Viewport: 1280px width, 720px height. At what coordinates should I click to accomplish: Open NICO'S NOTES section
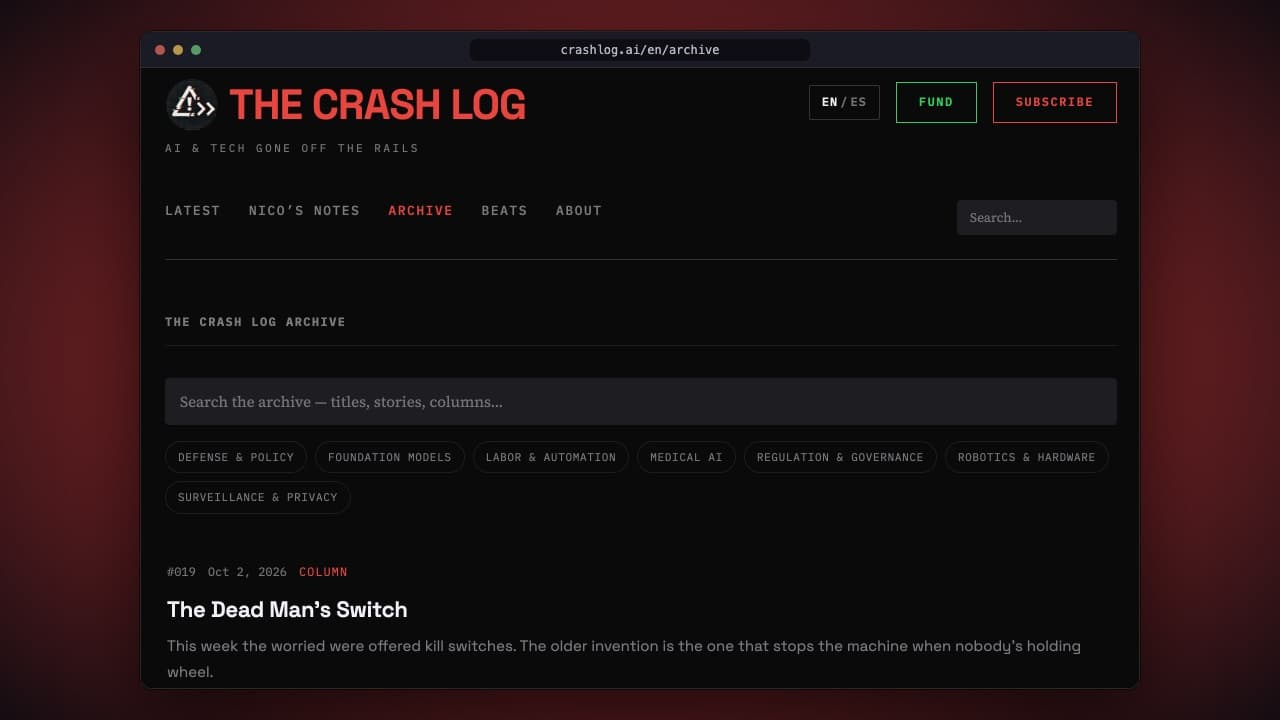pos(304,210)
